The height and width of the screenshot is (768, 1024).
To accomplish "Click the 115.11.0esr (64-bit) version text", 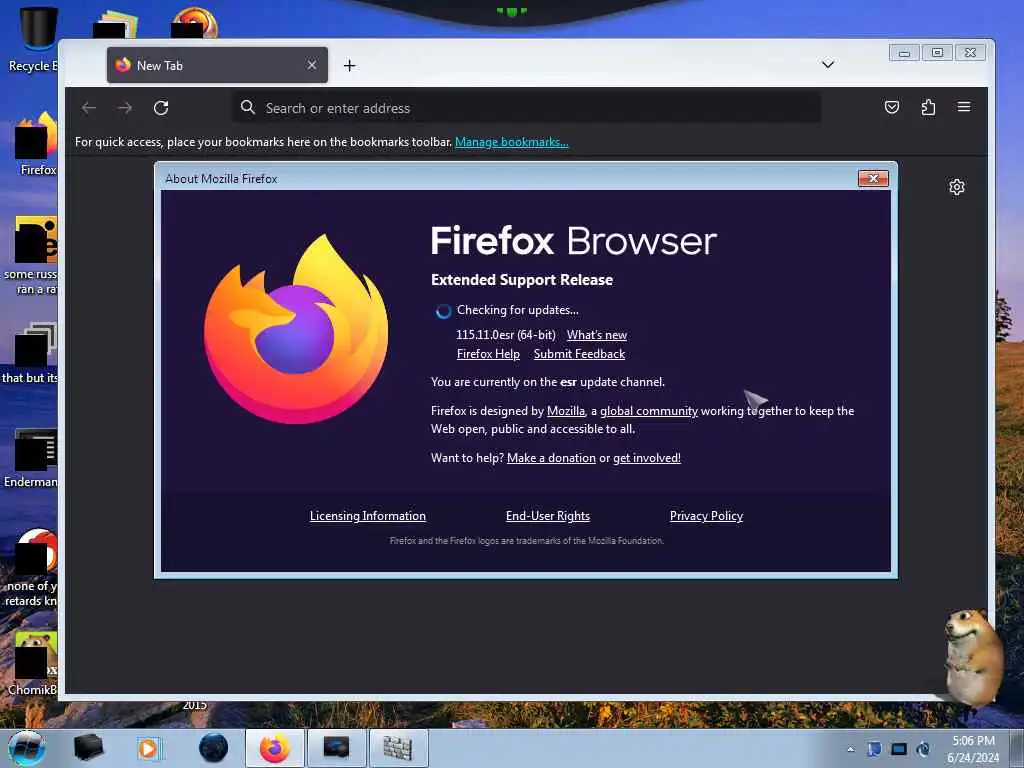I will coord(505,335).
